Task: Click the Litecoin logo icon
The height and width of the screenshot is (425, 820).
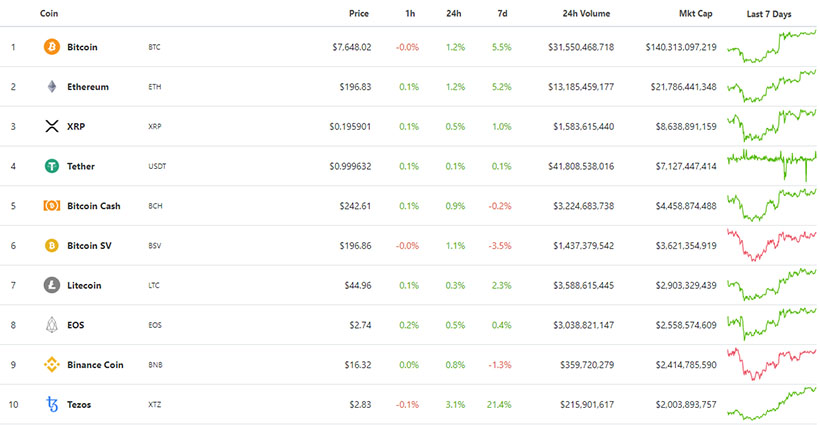Action: (x=52, y=285)
